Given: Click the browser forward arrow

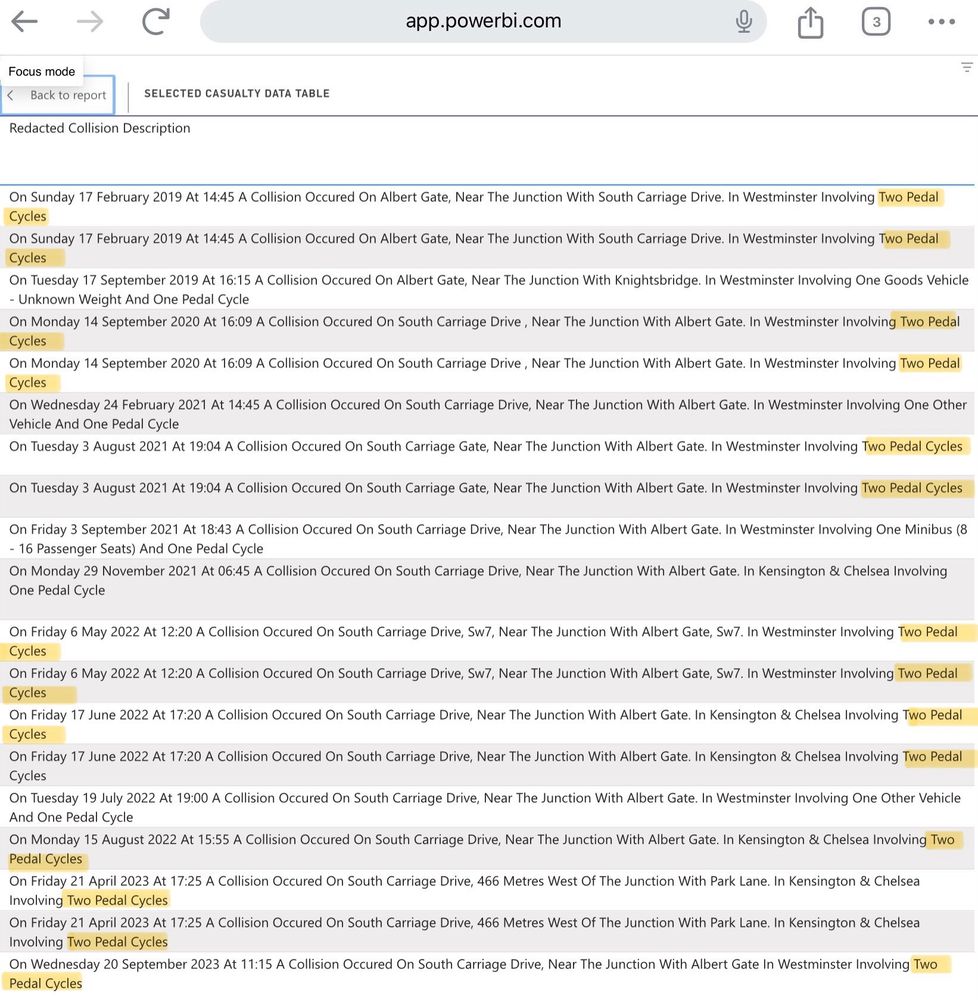Looking at the screenshot, I should tap(90, 21).
